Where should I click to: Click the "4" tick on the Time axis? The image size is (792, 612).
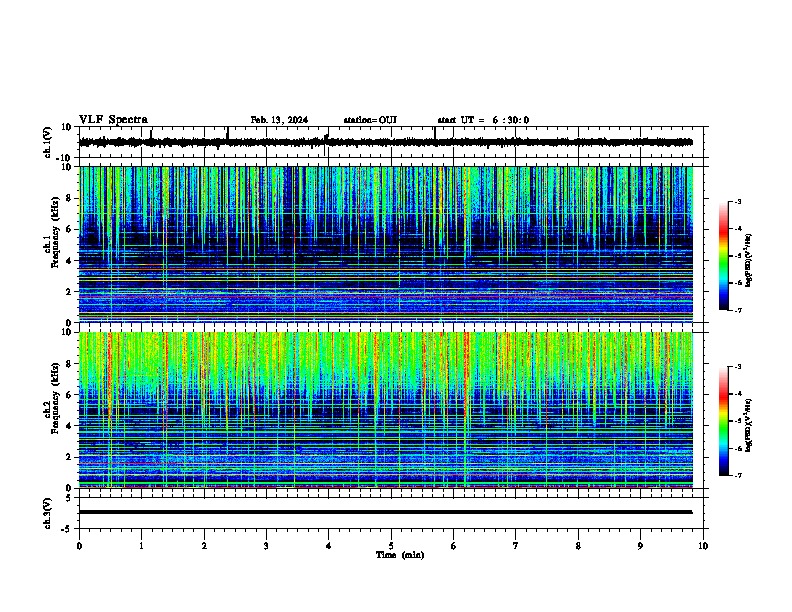(x=329, y=546)
